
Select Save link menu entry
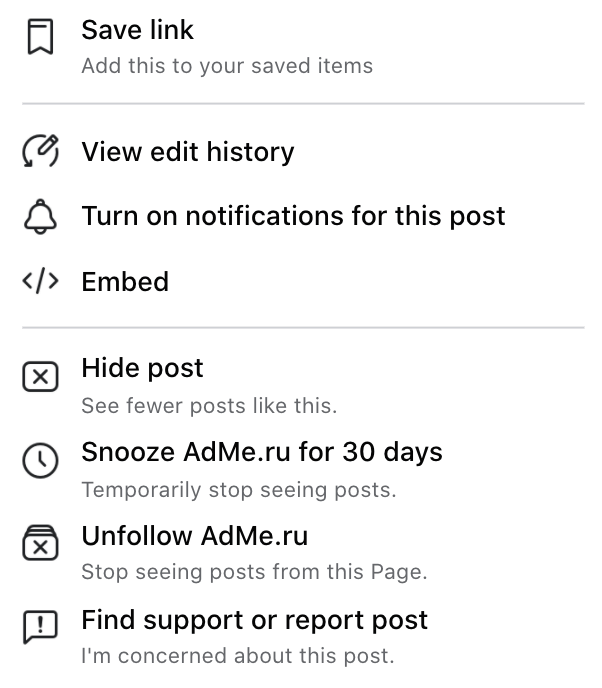point(303,48)
